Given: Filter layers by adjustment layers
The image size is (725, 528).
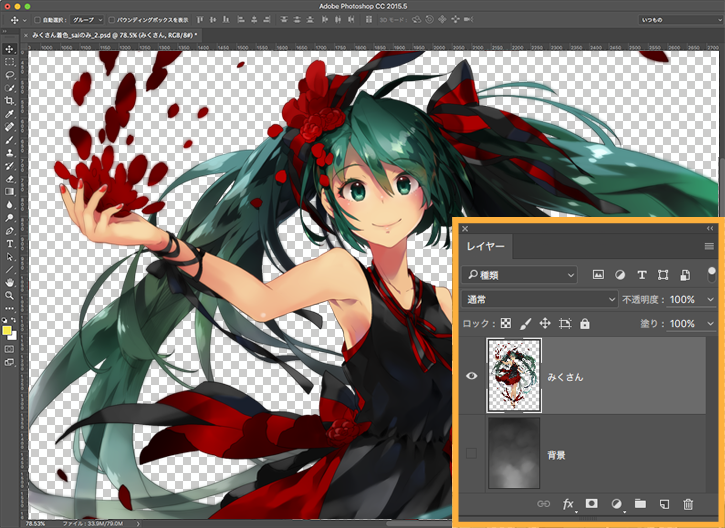Looking at the screenshot, I should click(x=620, y=275).
